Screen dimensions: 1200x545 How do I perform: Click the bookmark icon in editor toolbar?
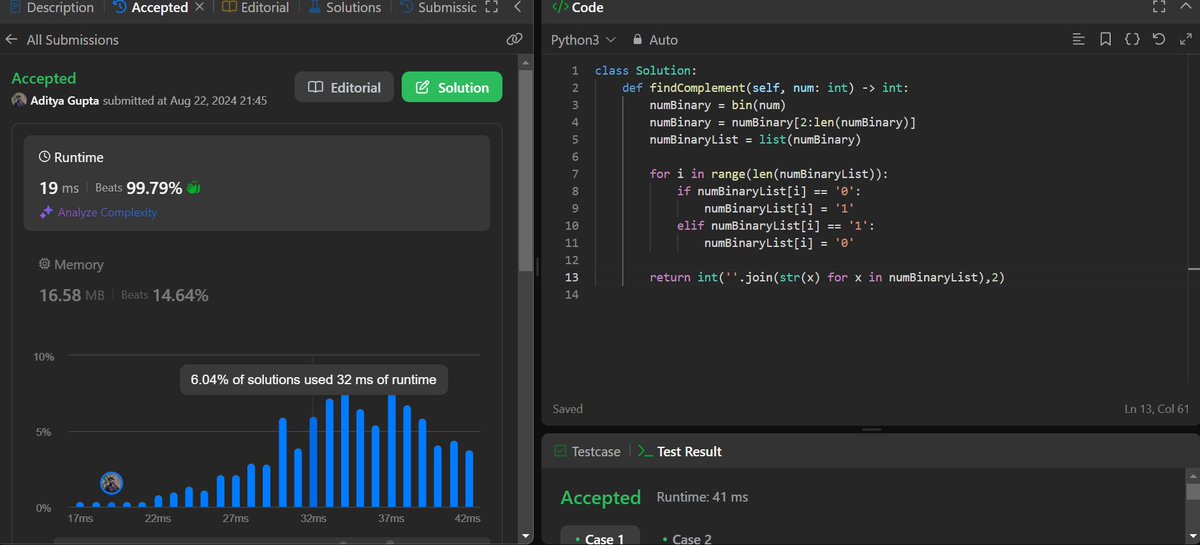(1105, 40)
